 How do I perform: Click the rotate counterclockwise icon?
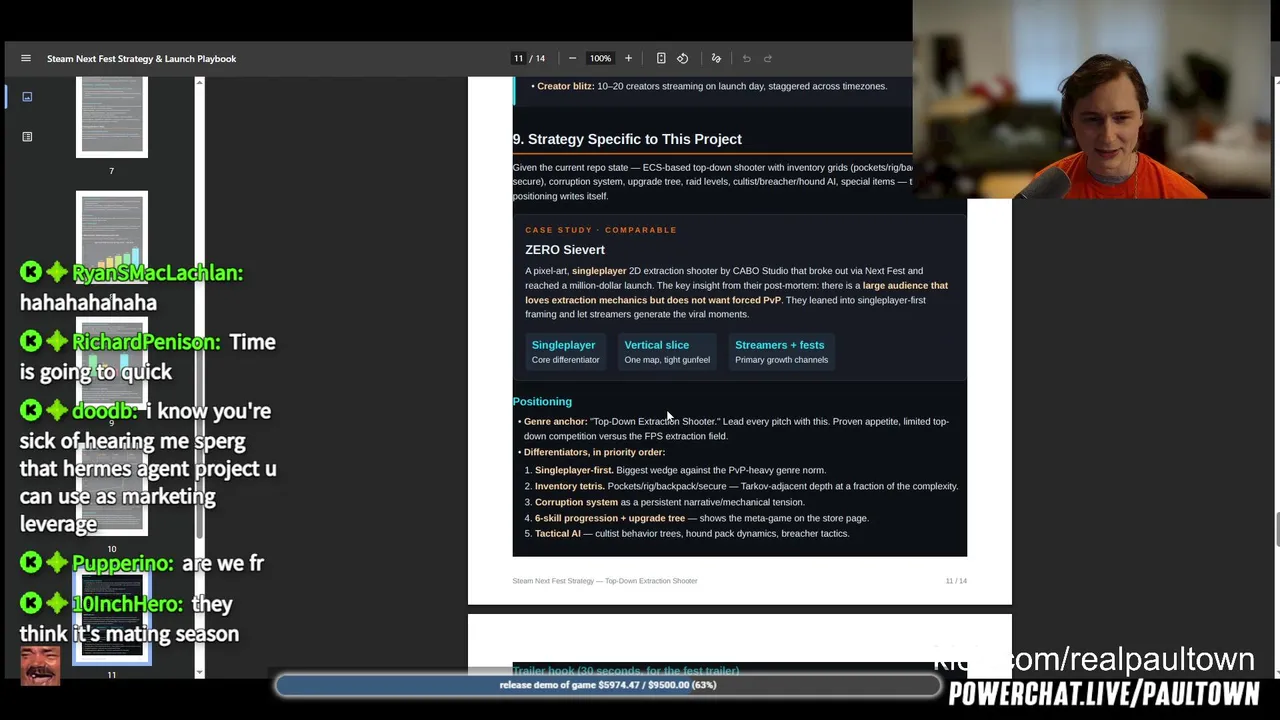[x=683, y=58]
